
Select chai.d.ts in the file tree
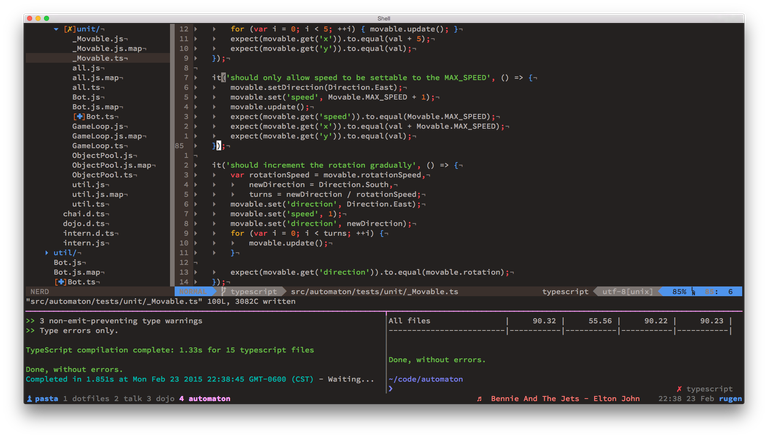[86, 213]
